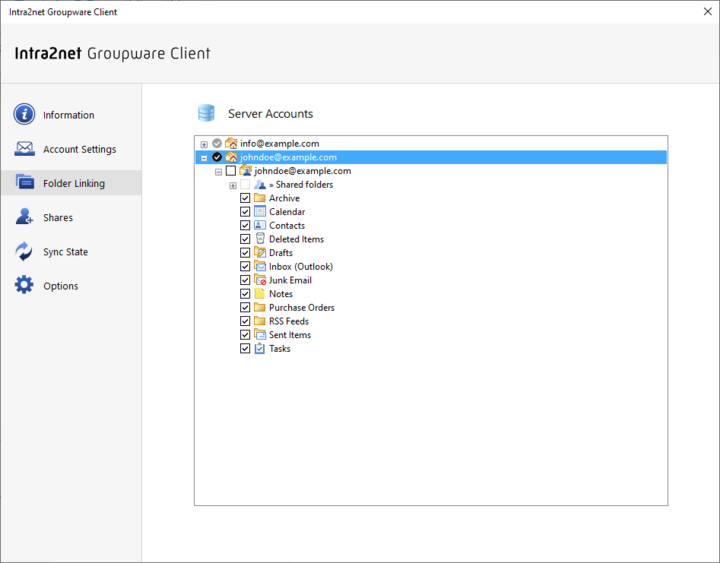Click the Shares person icon
This screenshot has width=720, height=563.
24,216
